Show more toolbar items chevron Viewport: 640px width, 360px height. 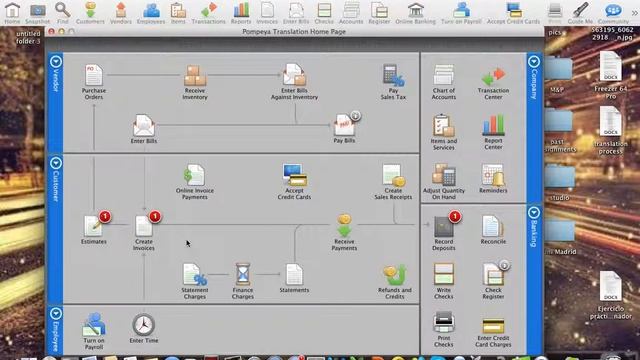[634, 13]
